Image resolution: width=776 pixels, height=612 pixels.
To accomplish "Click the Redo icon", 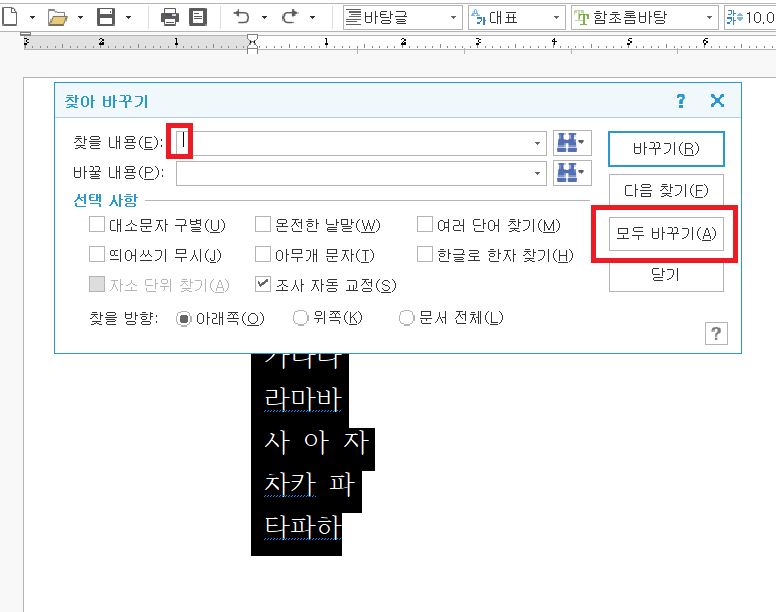I will point(290,17).
